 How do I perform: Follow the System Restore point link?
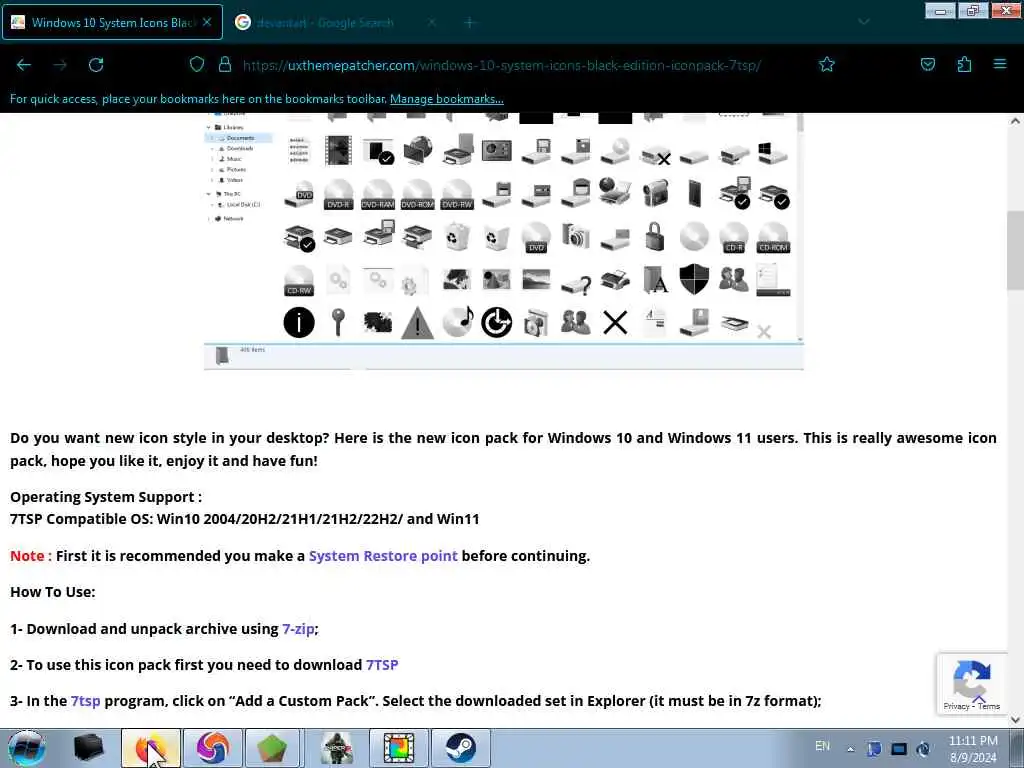(383, 556)
